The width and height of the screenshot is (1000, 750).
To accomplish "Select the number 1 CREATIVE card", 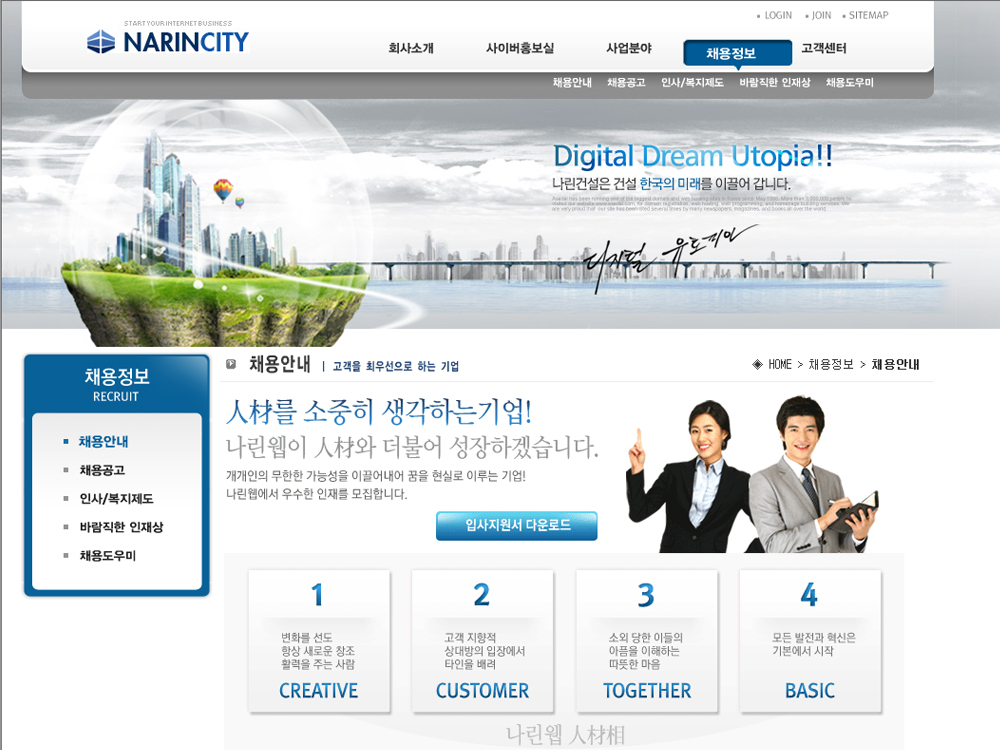I will pyautogui.click(x=318, y=640).
